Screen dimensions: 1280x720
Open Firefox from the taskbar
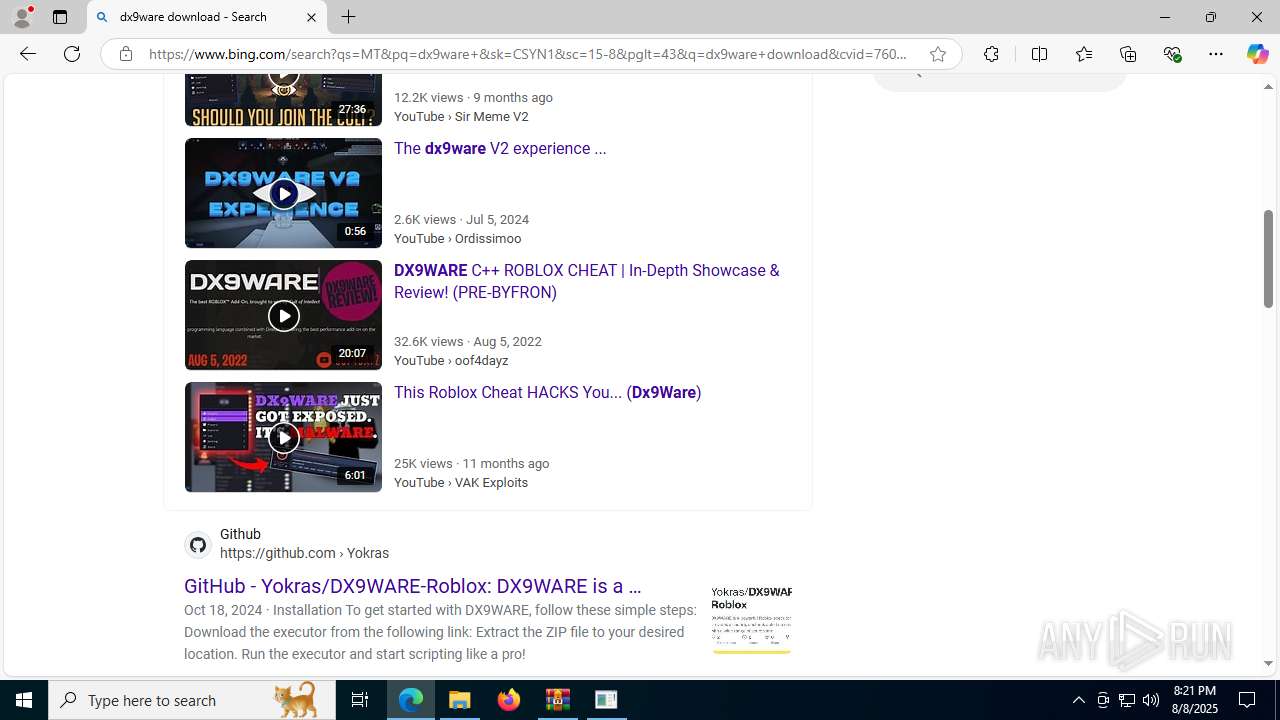pyautogui.click(x=509, y=700)
